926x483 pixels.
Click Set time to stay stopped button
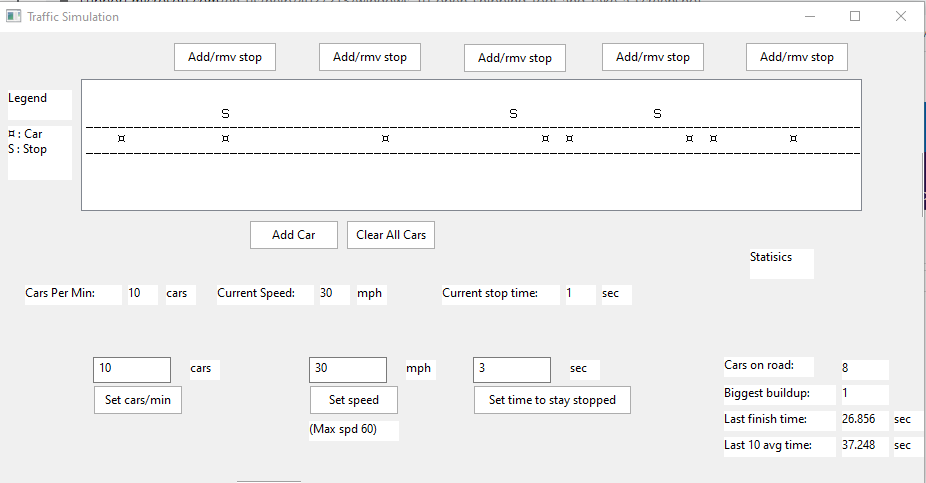pos(552,400)
